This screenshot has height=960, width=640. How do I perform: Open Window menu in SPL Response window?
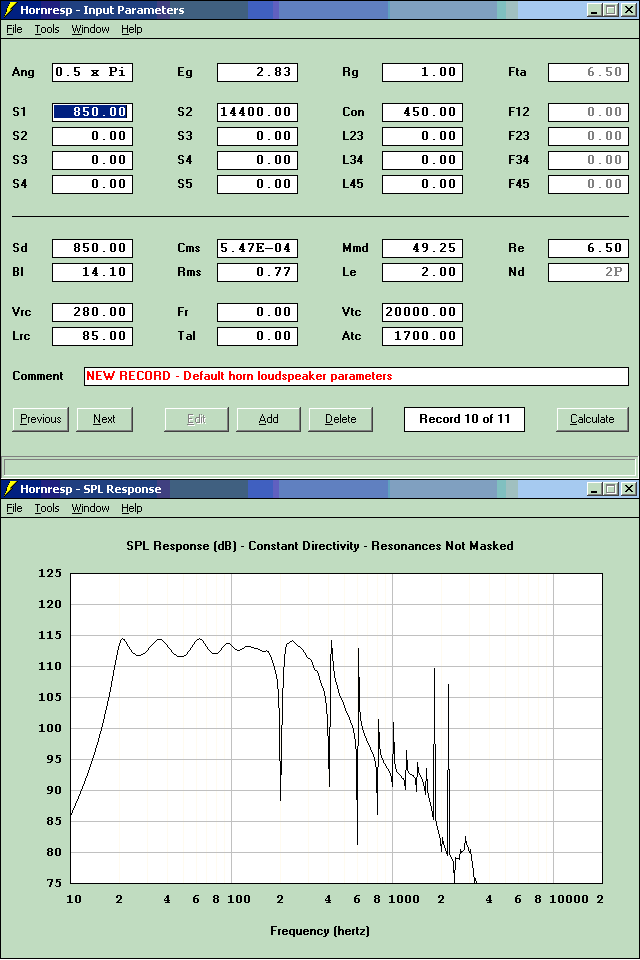click(90, 508)
